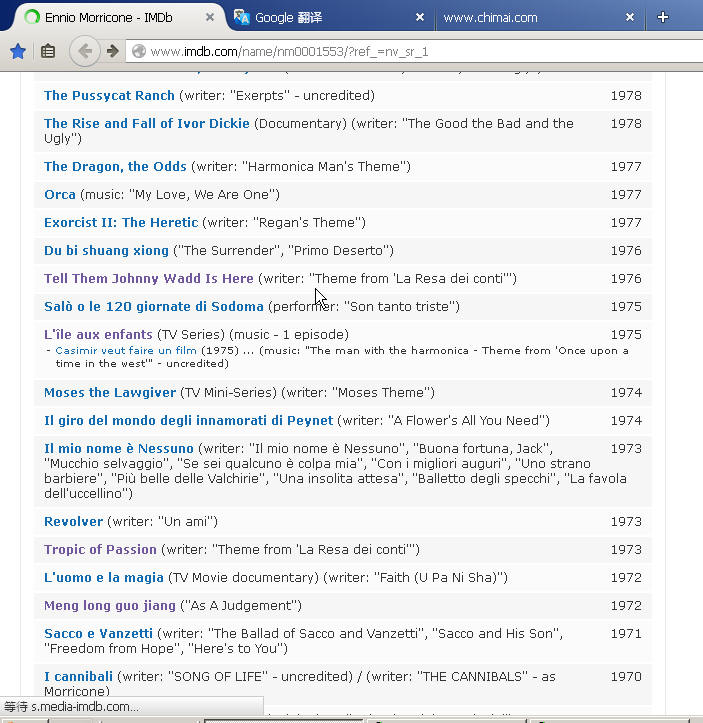This screenshot has height=723, width=703.
Task: Go back with the back arrow
Action: pos(84,51)
